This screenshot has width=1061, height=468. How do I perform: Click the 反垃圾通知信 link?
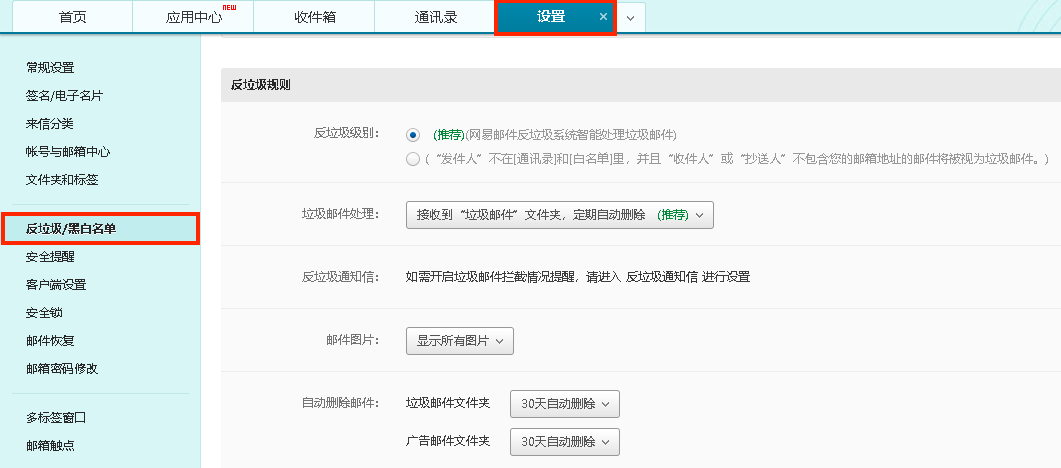pyautogui.click(x=660, y=277)
